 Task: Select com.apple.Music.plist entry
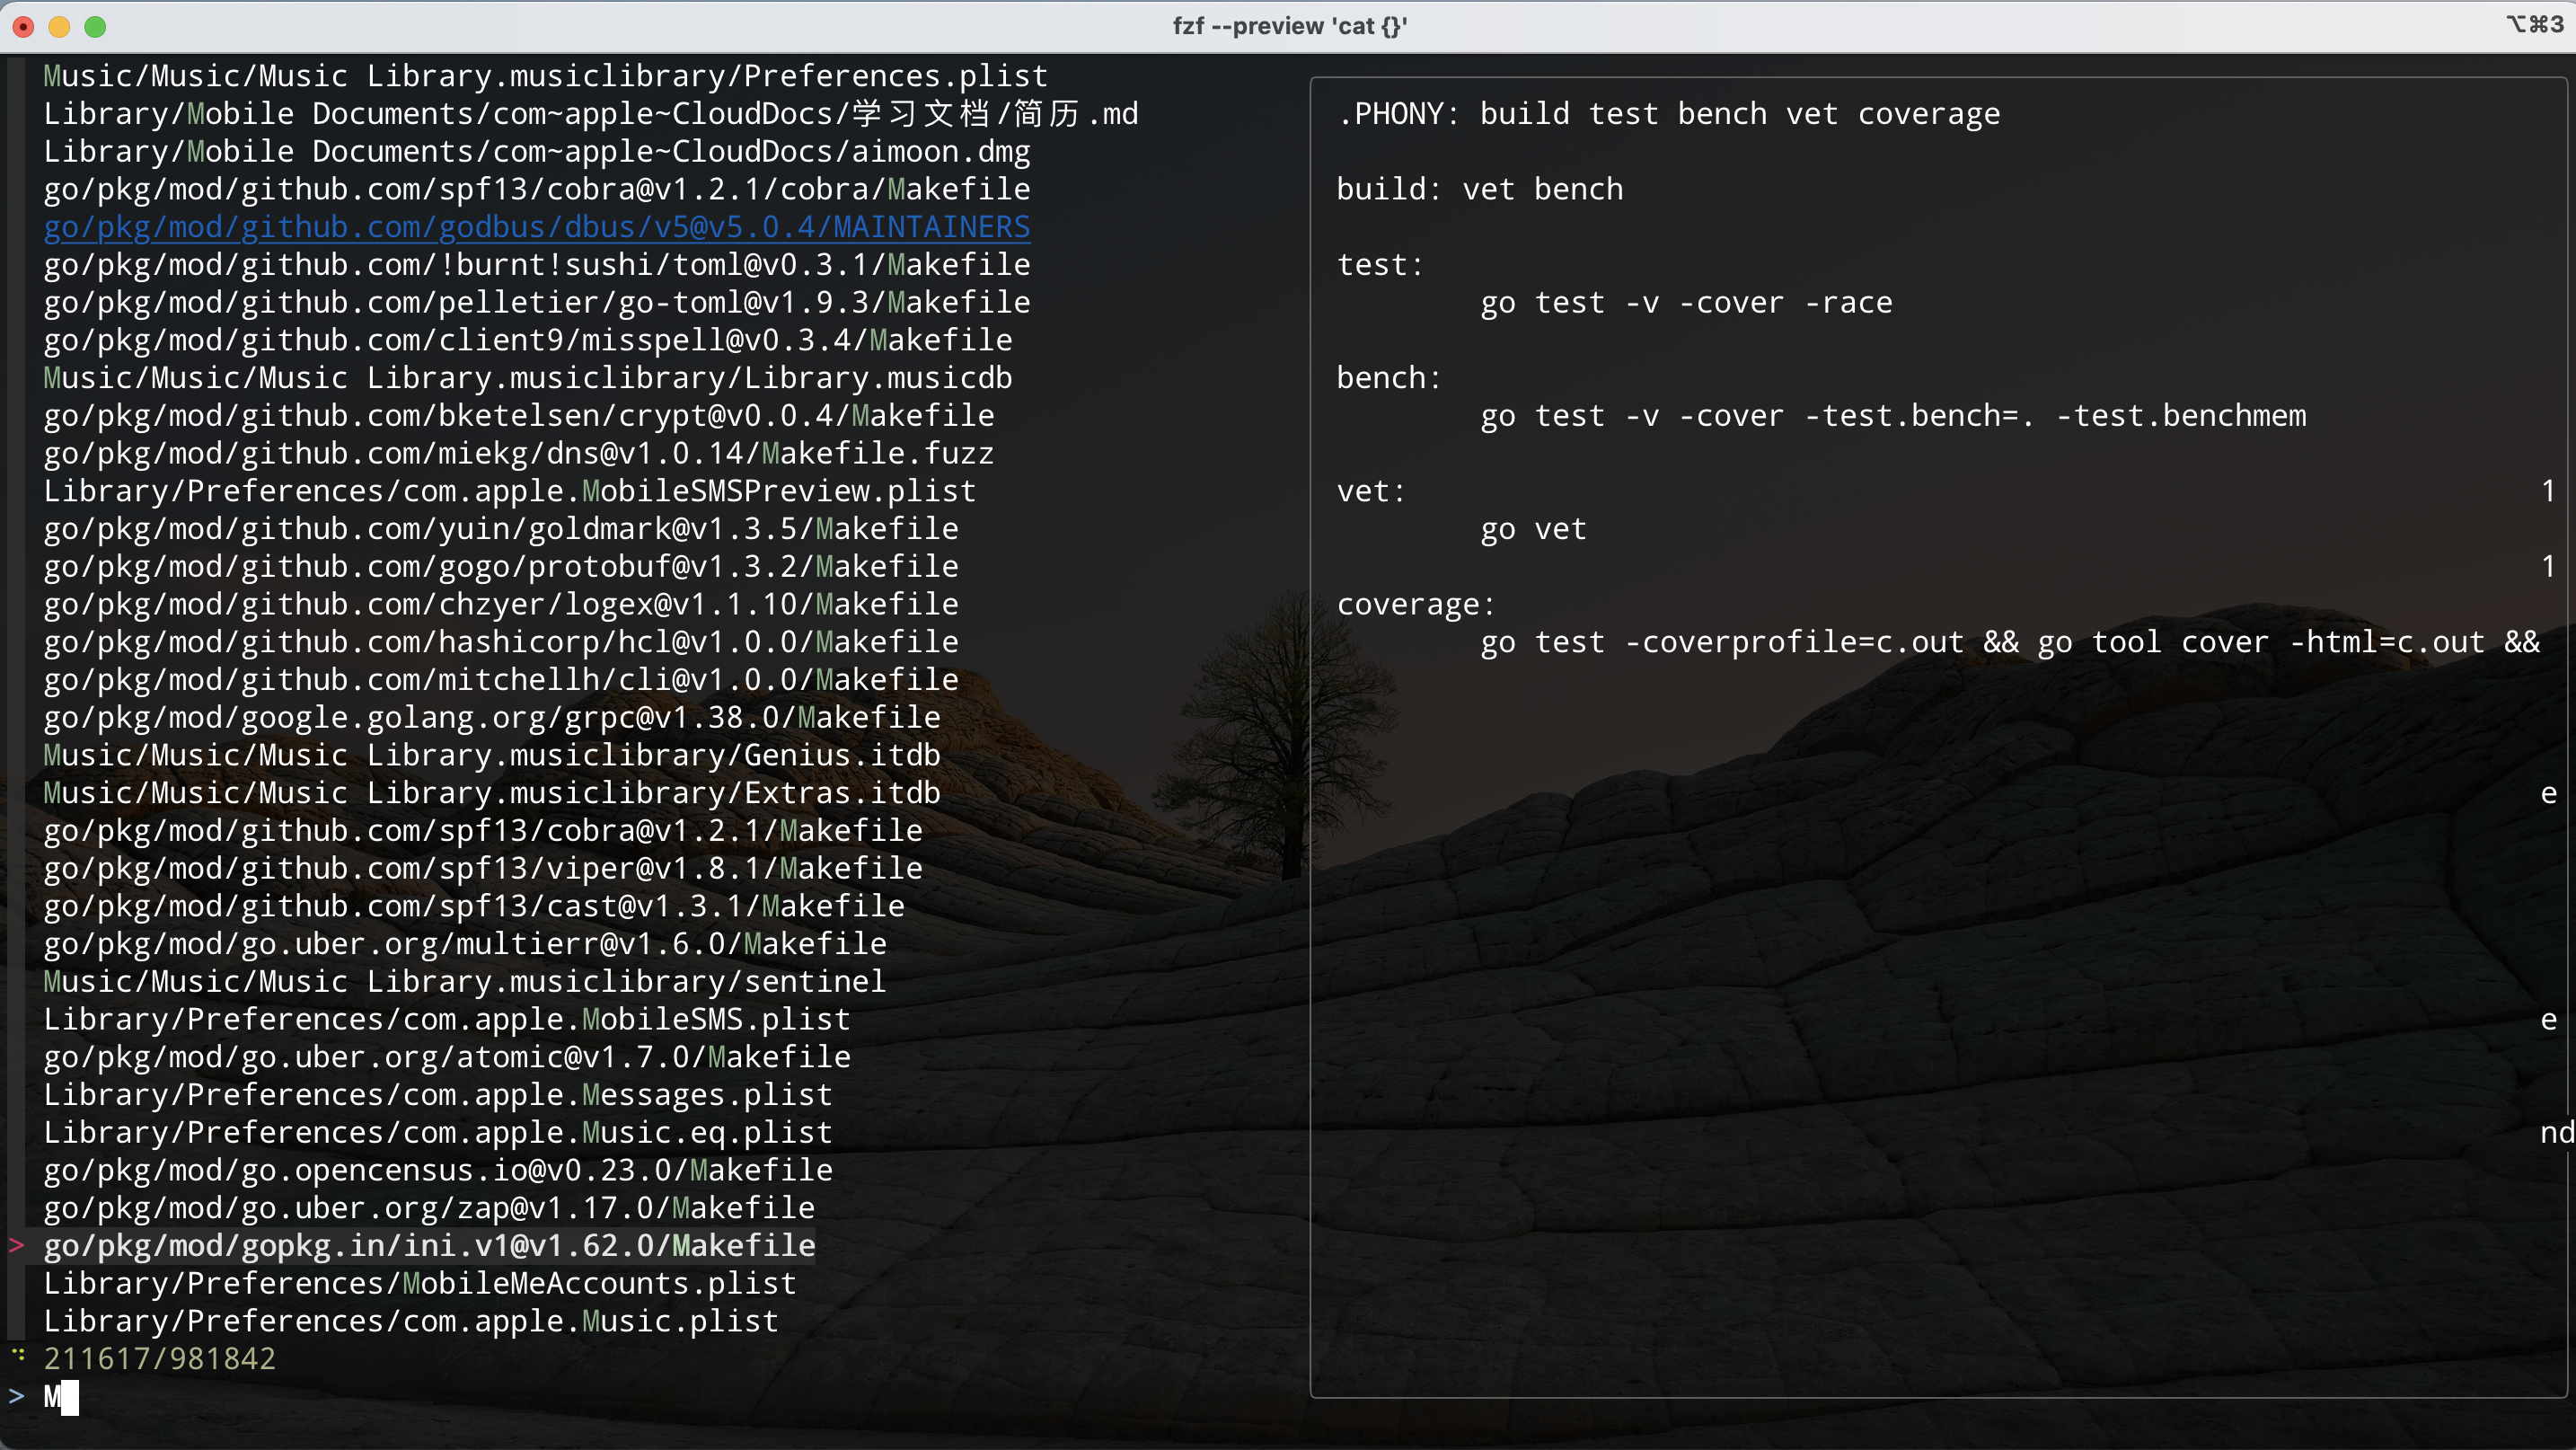coord(410,1322)
